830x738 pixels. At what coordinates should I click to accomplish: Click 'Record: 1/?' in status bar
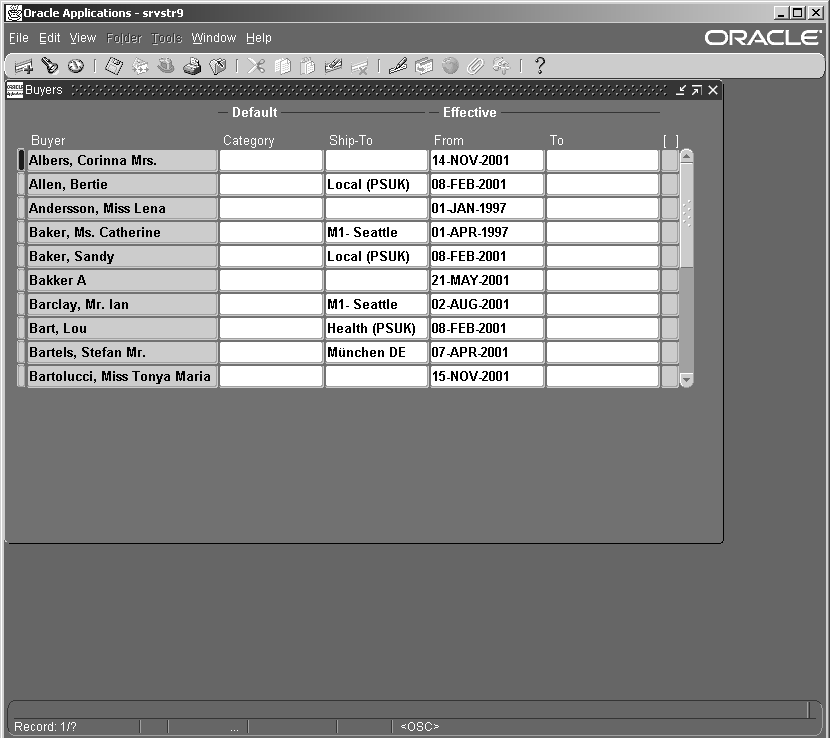coord(46,727)
